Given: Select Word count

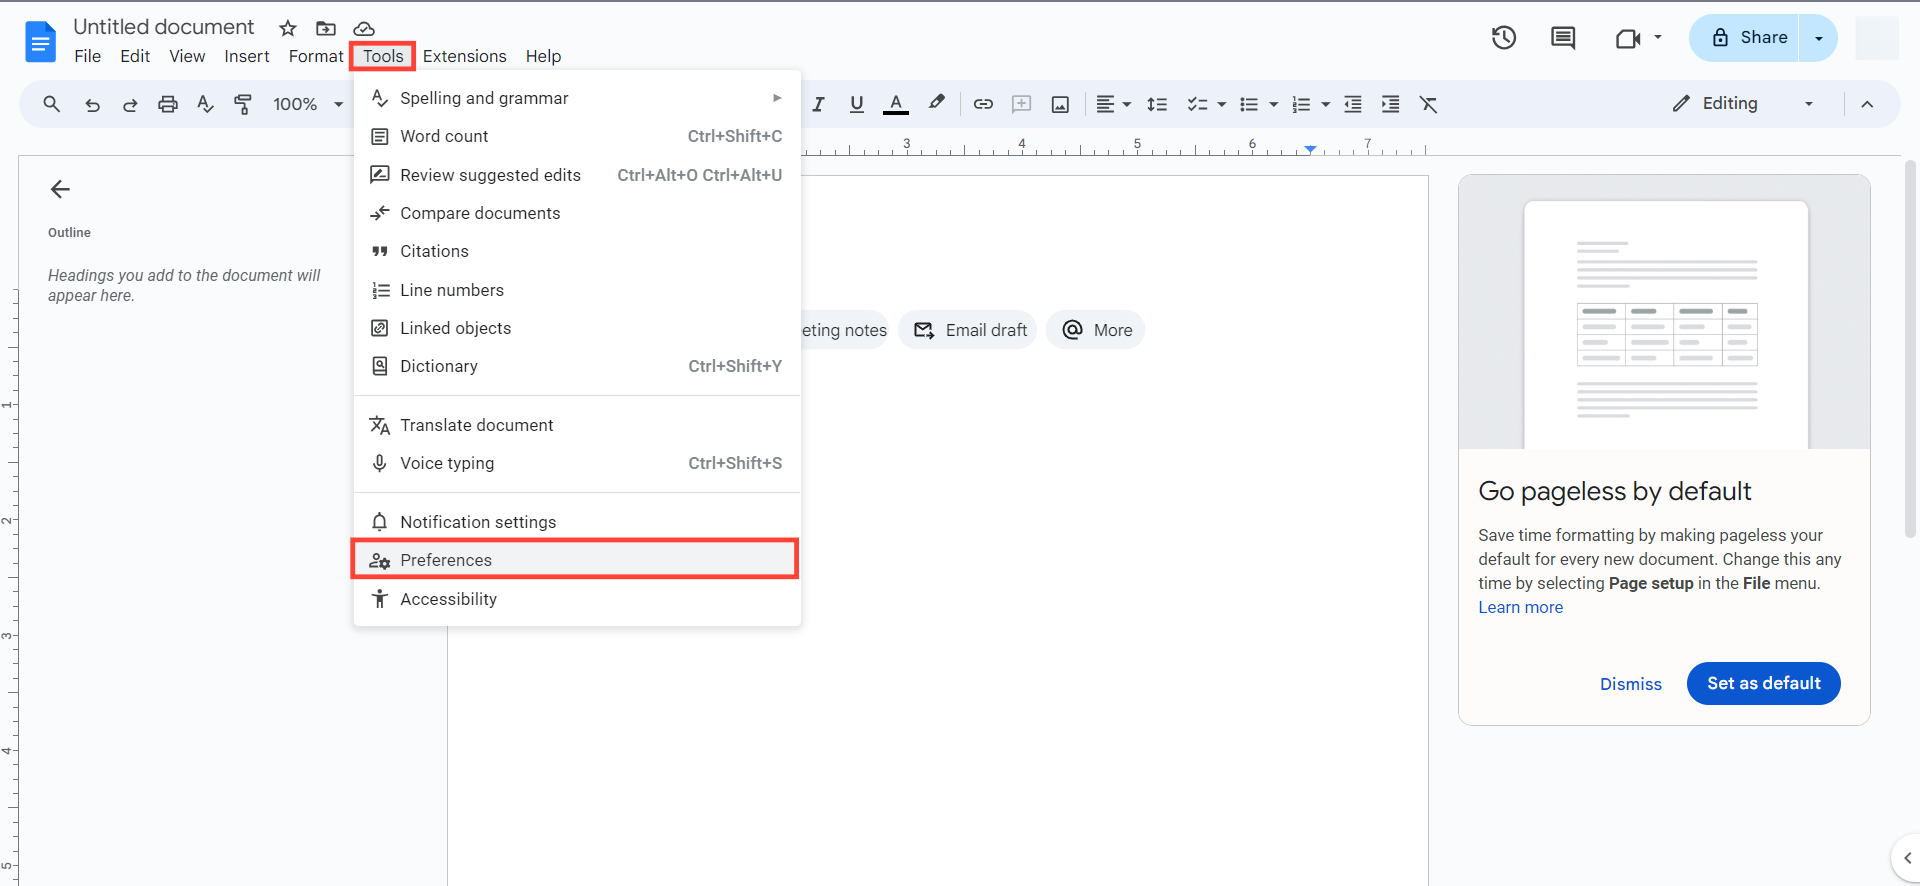Looking at the screenshot, I should click(x=577, y=136).
